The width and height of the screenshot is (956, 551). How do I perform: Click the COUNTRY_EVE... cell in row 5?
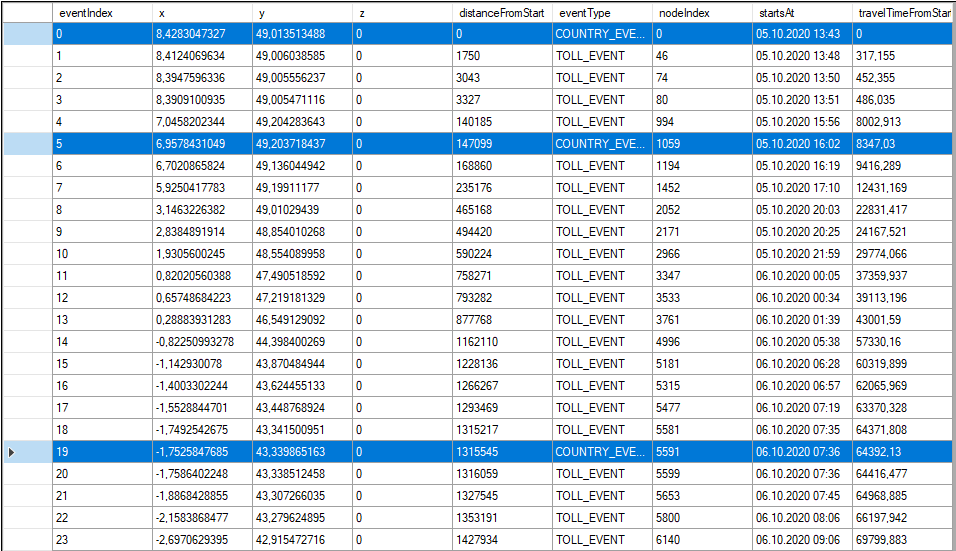pos(602,144)
